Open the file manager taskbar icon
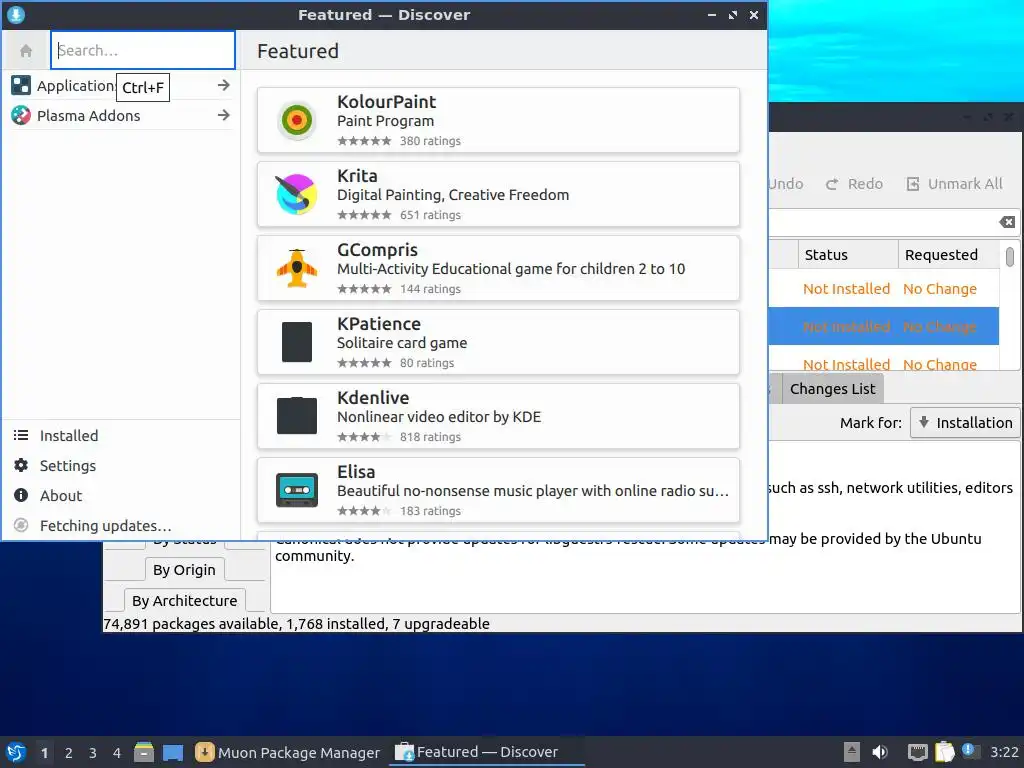This screenshot has width=1024, height=768. click(144, 752)
